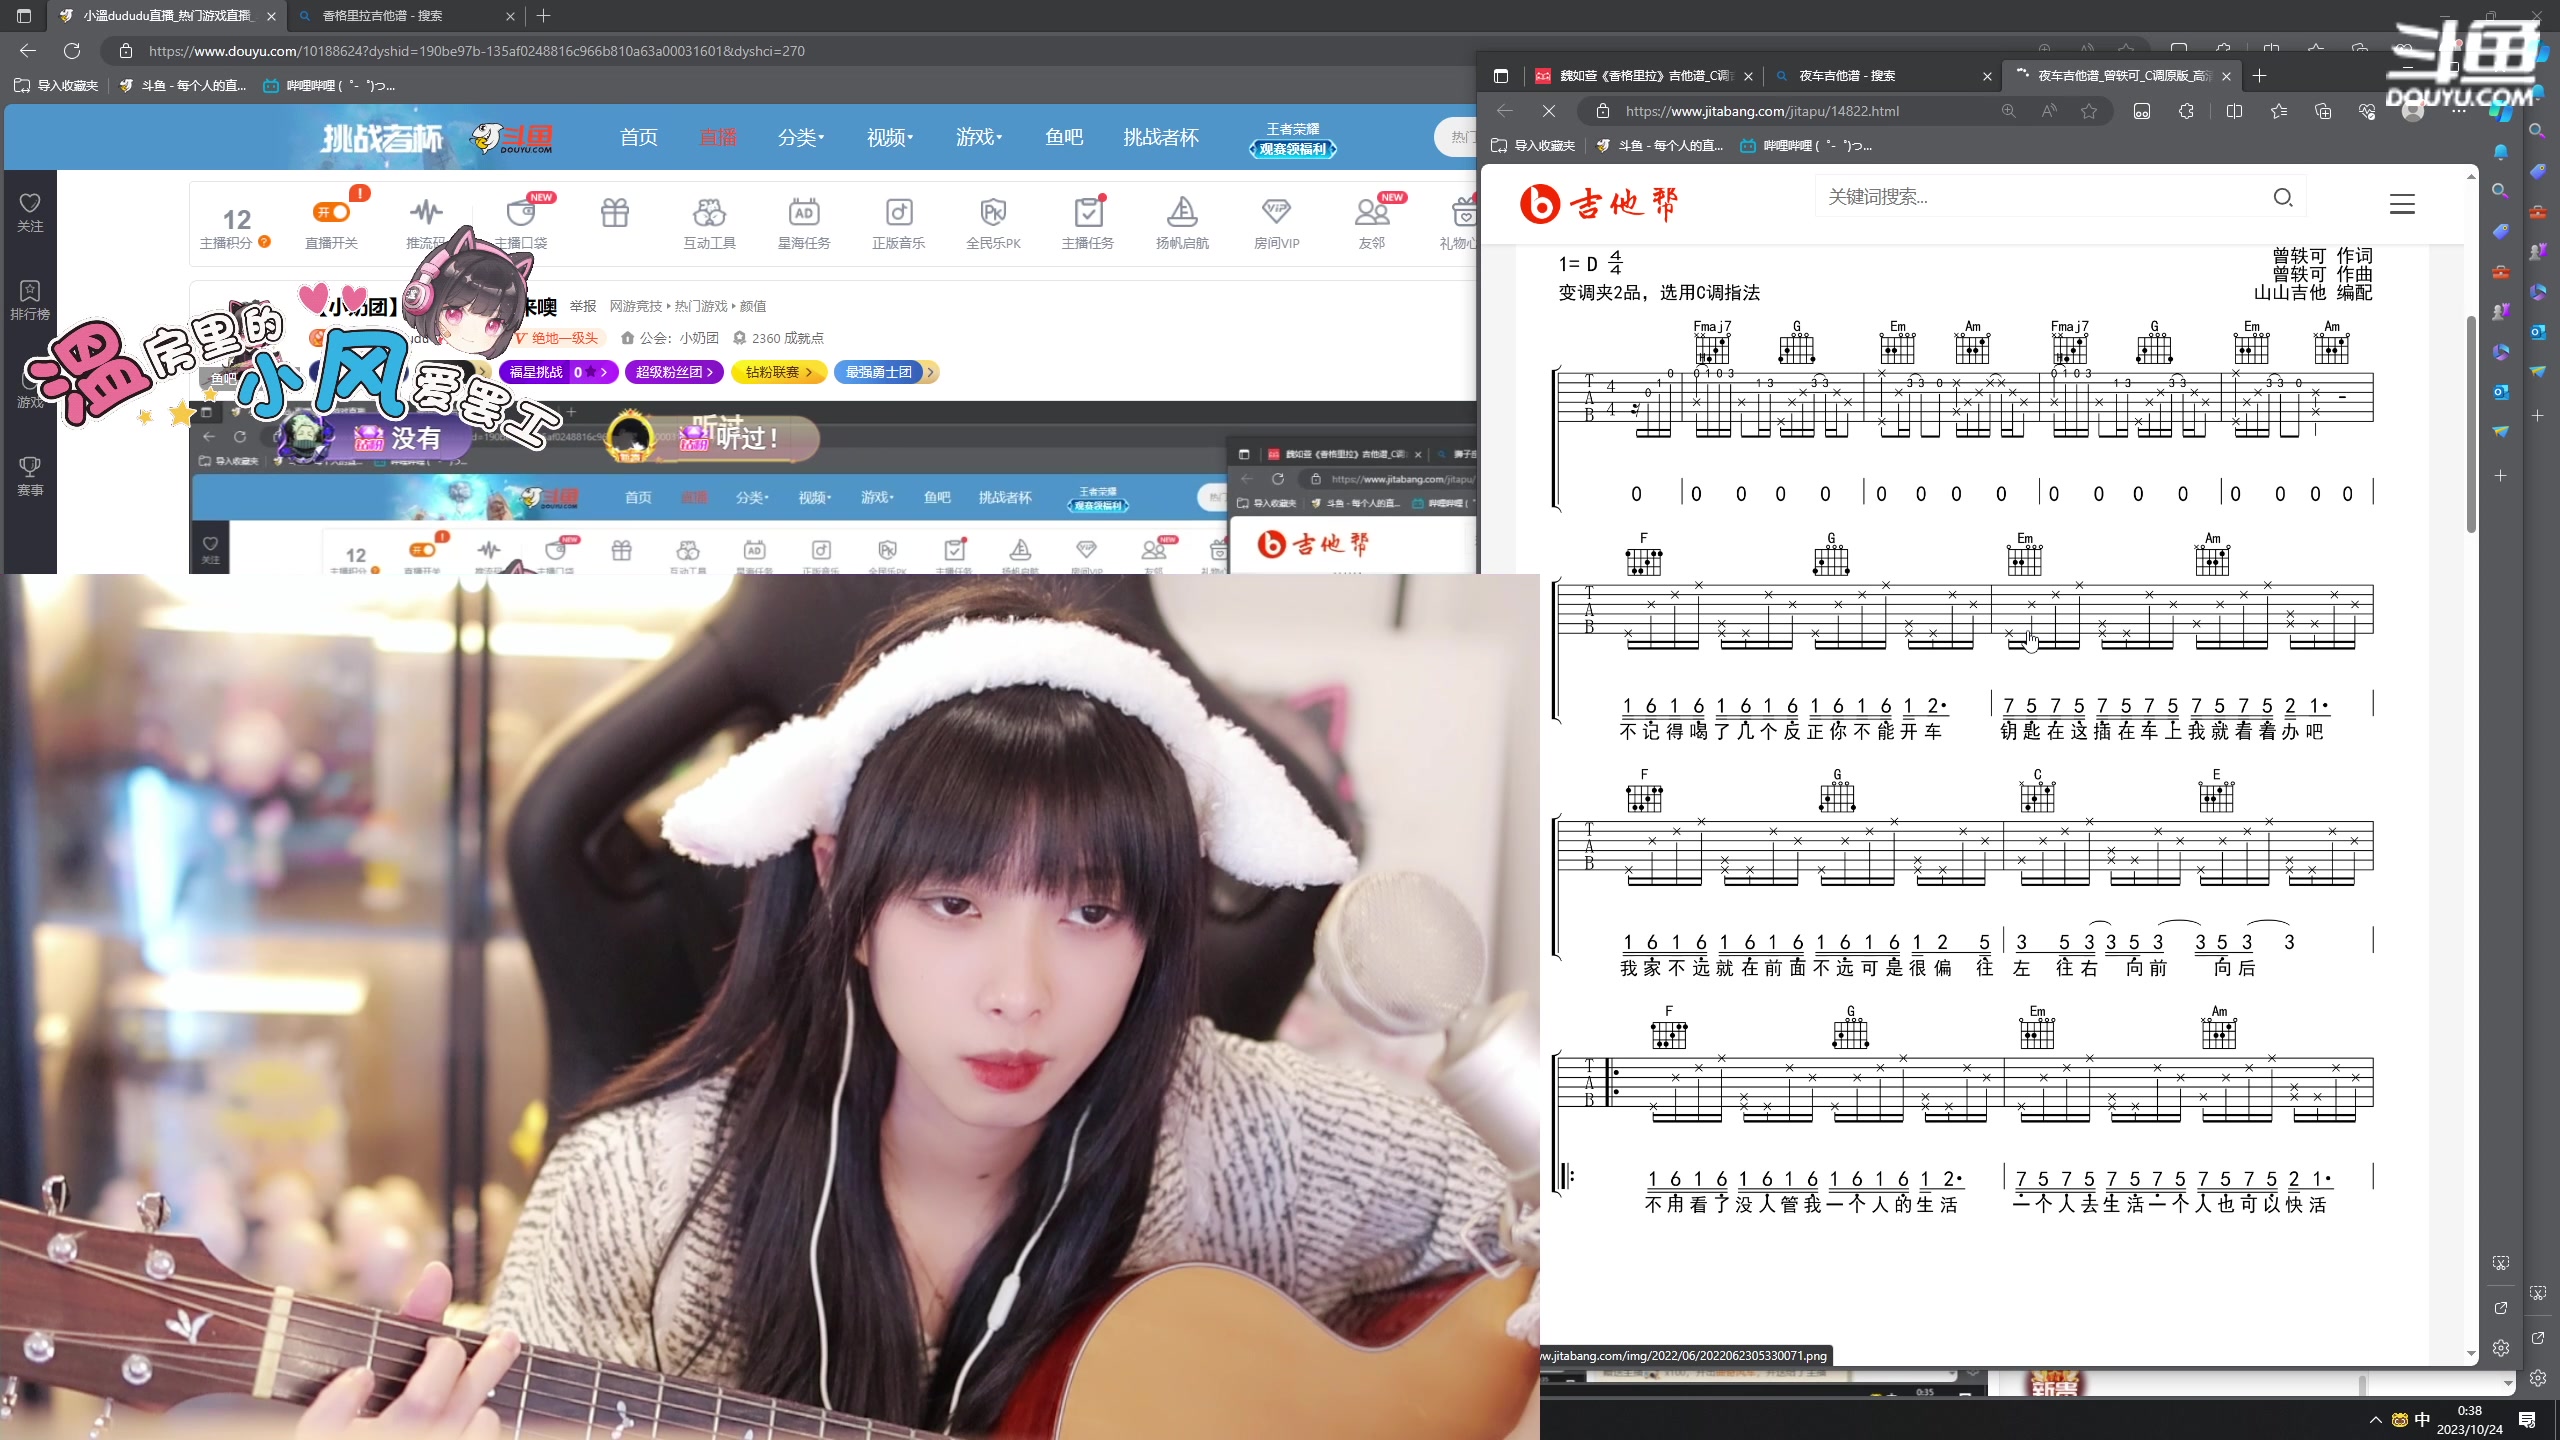The height and width of the screenshot is (1440, 2560).
Task: Open 星海任务 AD tasks icon
Action: click(x=804, y=212)
